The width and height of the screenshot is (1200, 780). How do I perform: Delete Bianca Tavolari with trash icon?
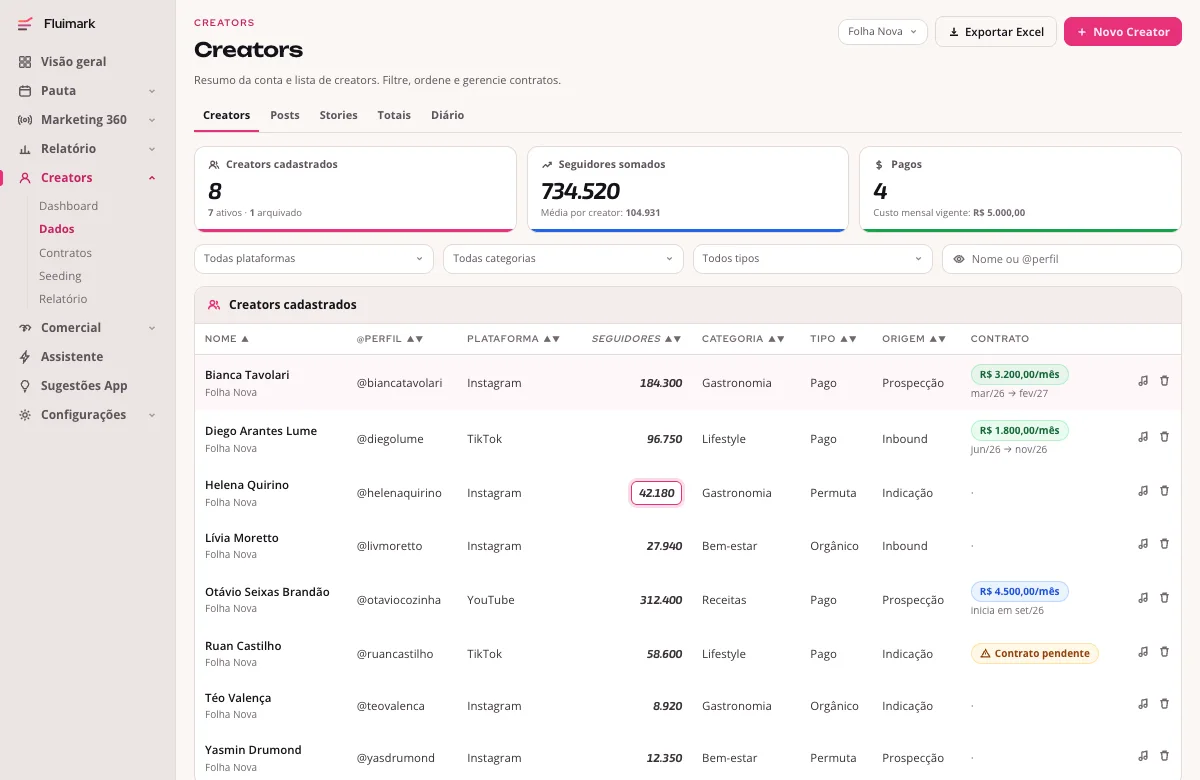[1164, 381]
